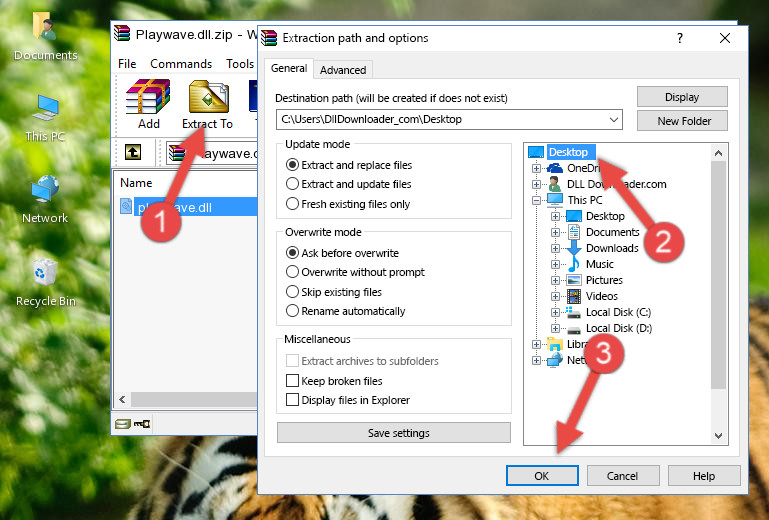Click the Cancel button
The image size is (769, 520).
tap(622, 476)
